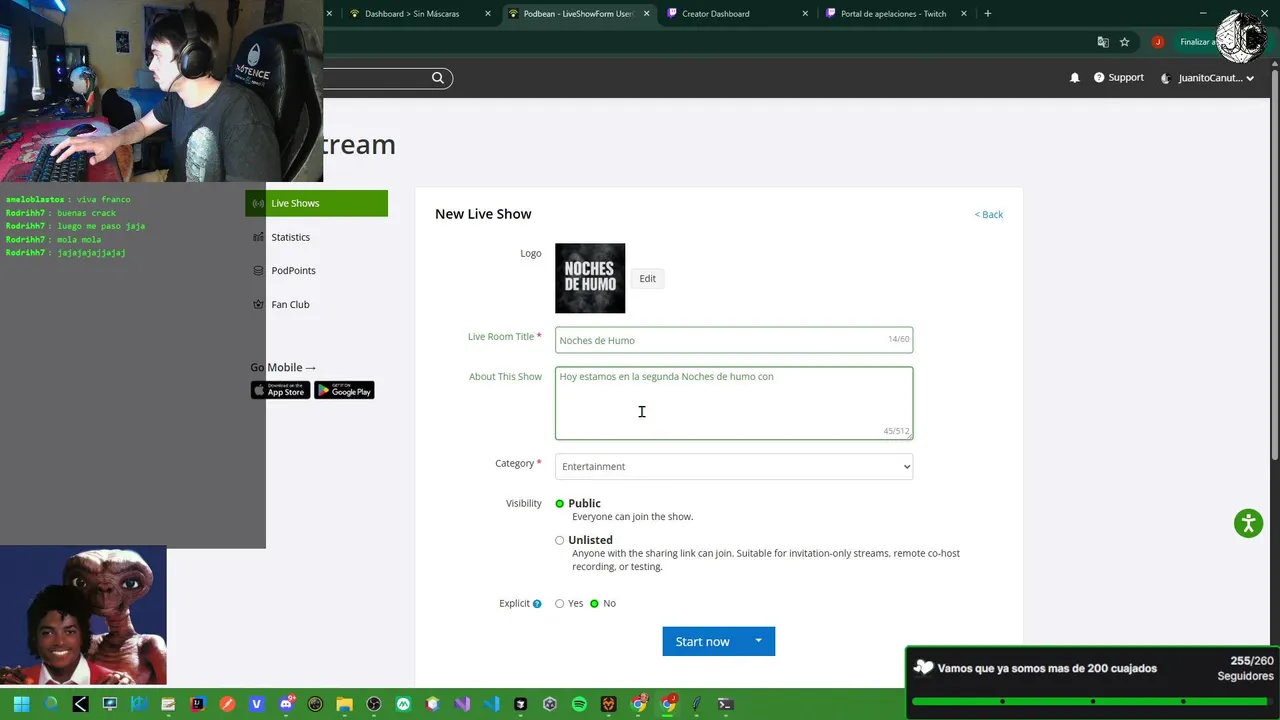This screenshot has width=1280, height=720.
Task: Bookmark this page with the star icon
Action: pyautogui.click(x=1125, y=42)
